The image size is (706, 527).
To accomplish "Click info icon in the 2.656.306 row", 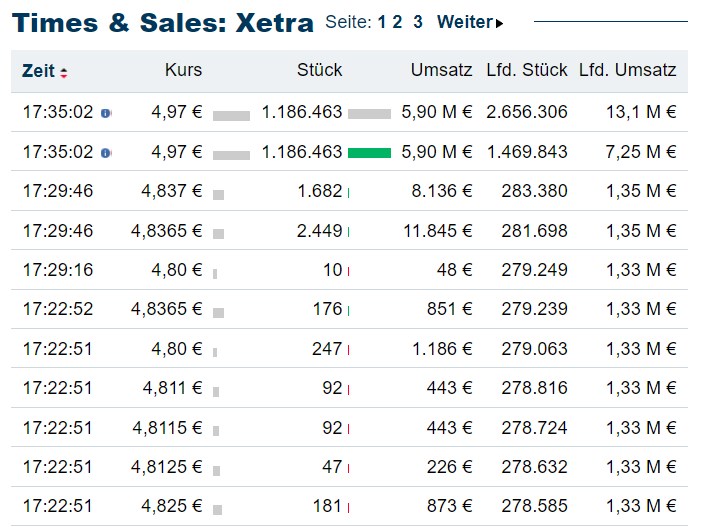I will tap(106, 113).
